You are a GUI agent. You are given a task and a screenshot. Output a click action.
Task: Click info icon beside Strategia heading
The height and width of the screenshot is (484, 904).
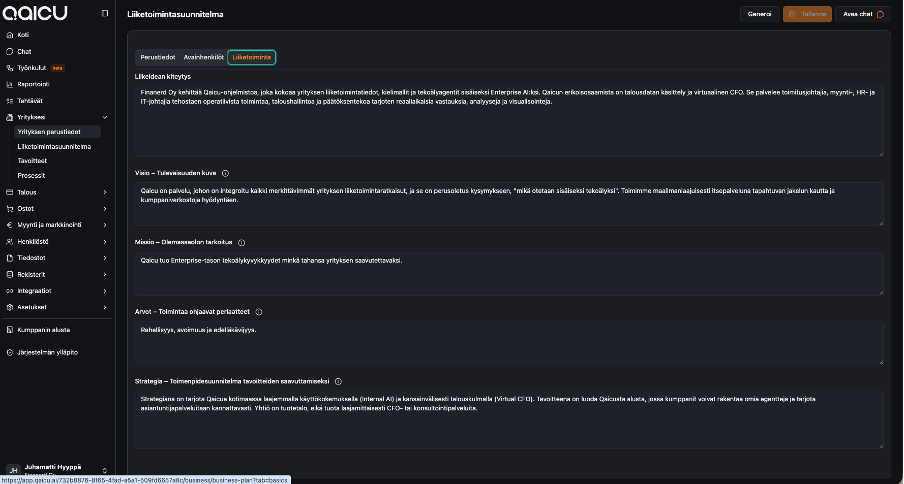[x=337, y=381]
